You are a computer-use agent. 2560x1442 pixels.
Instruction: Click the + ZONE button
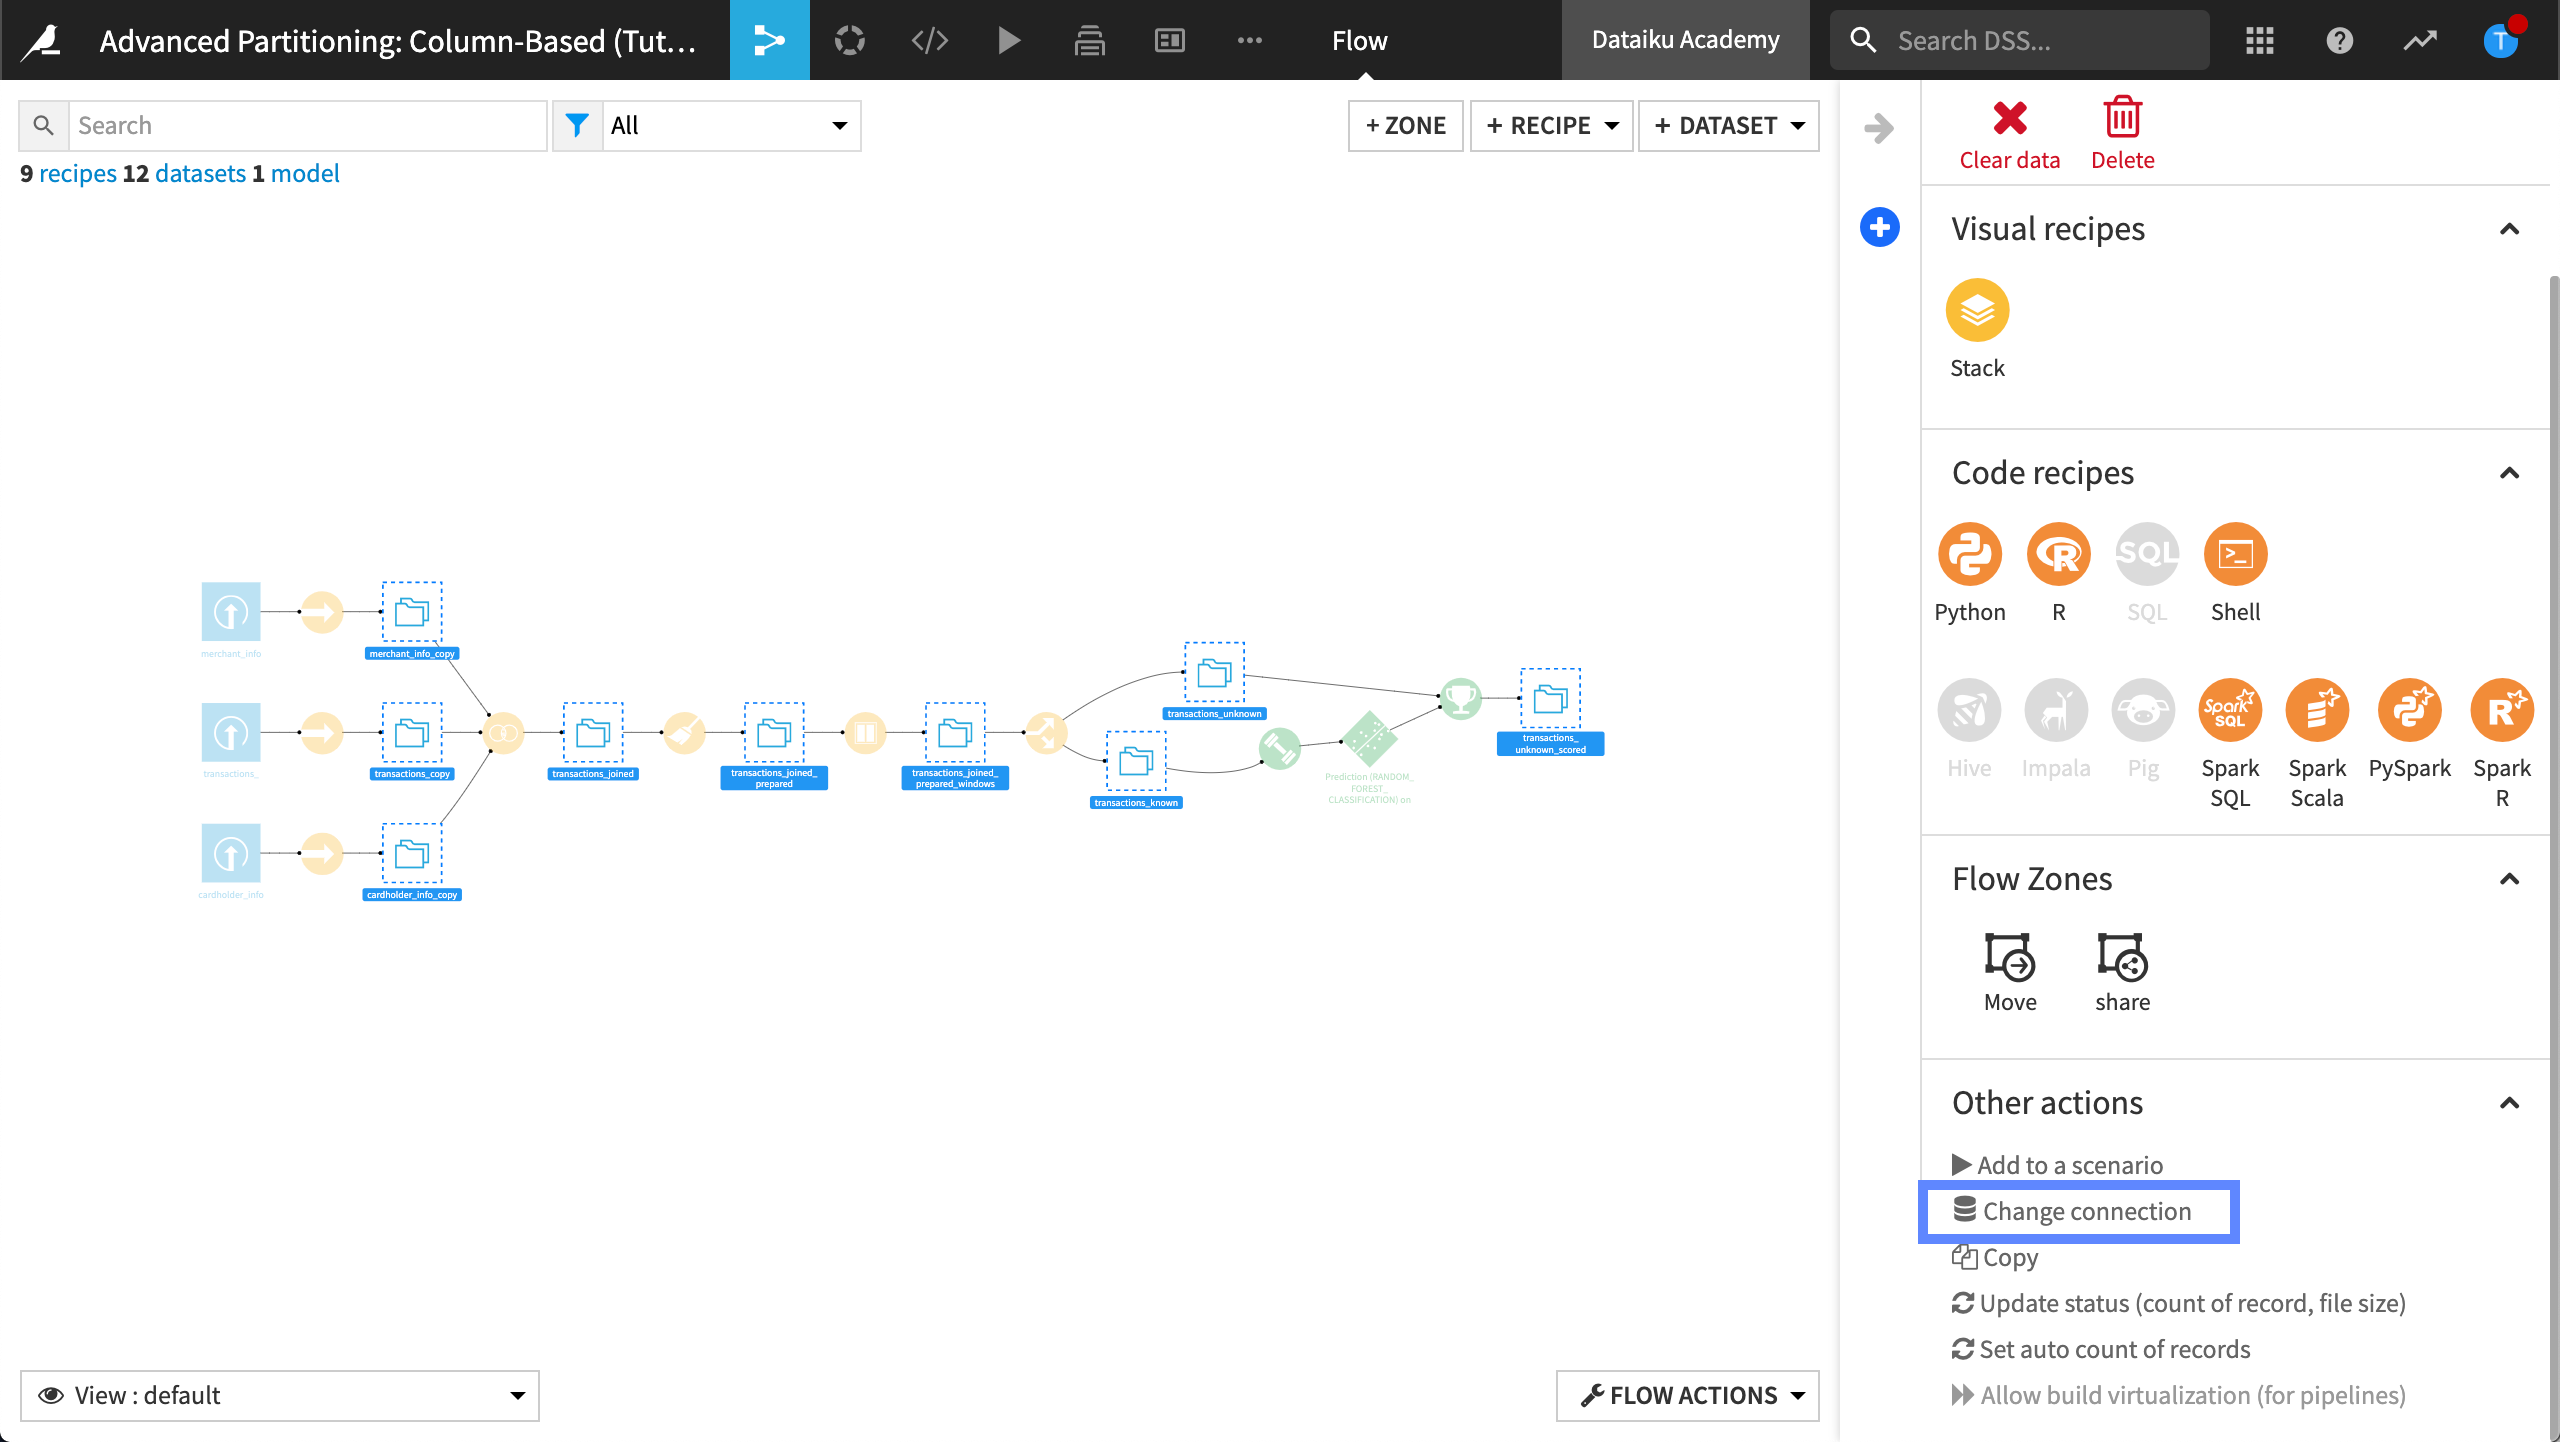point(1405,125)
